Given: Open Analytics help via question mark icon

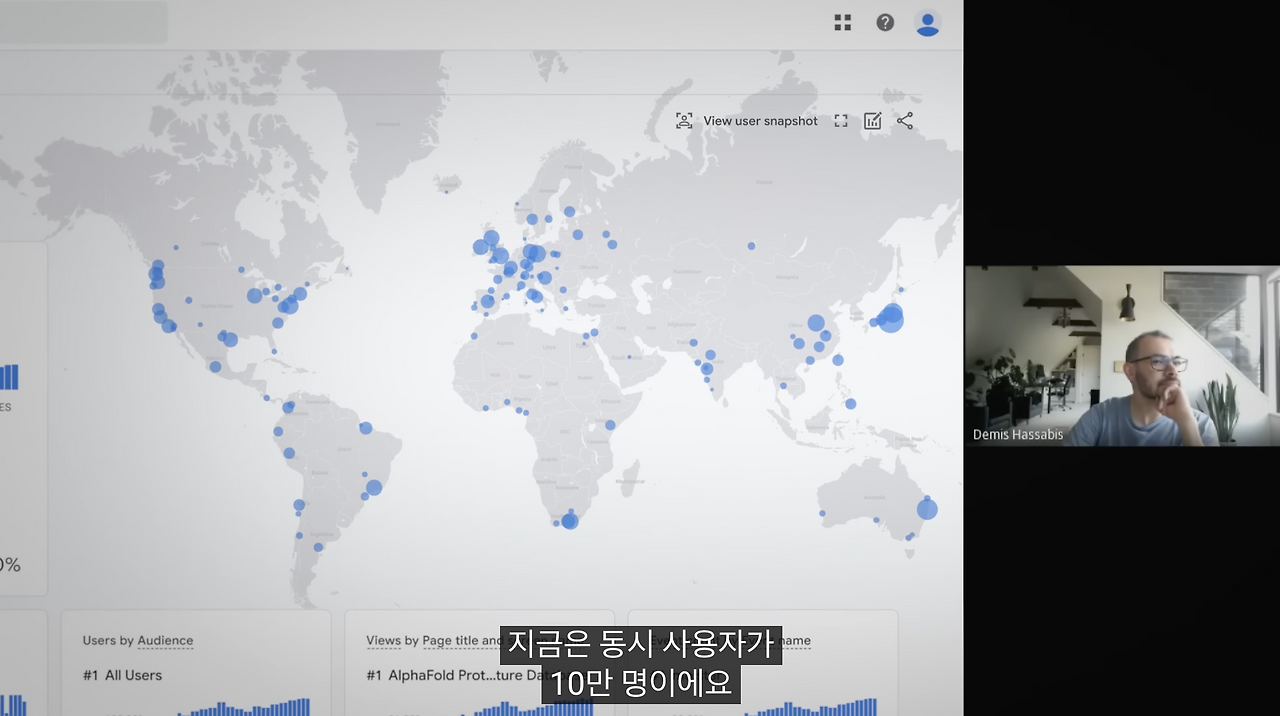Looking at the screenshot, I should click(885, 22).
